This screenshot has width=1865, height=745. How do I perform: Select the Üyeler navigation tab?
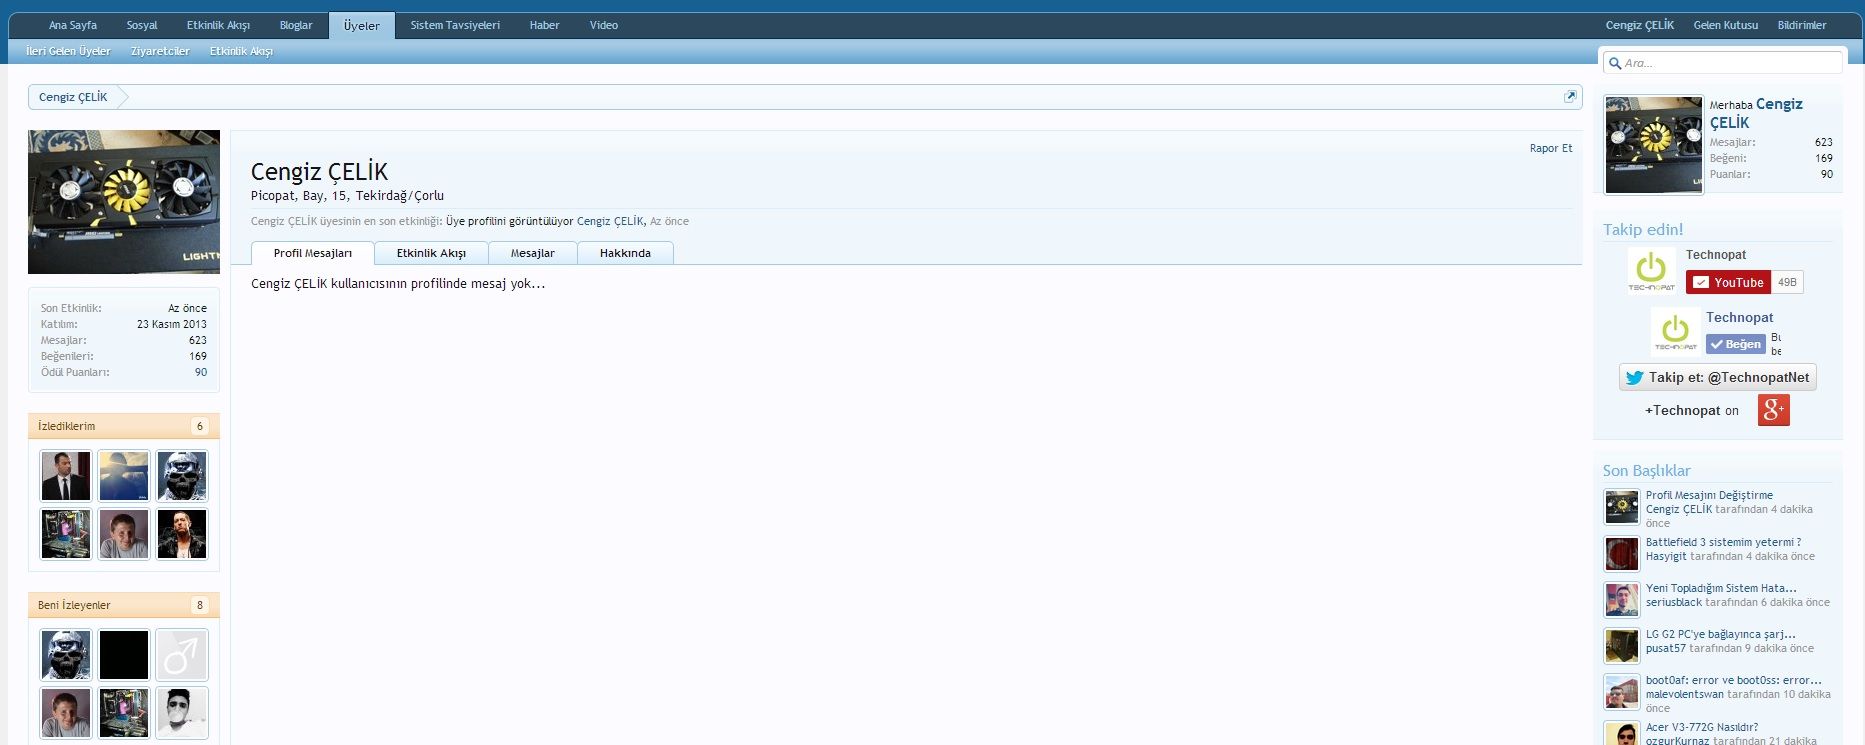[x=362, y=26]
